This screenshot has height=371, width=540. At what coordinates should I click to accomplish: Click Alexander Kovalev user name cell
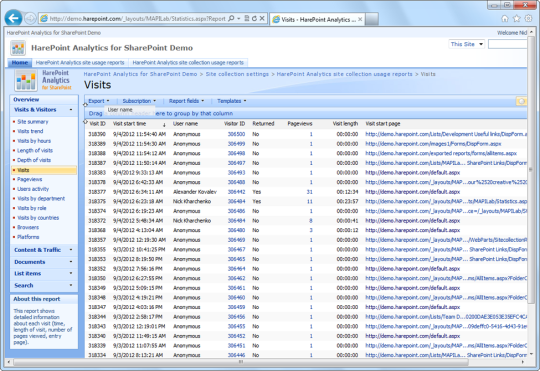click(195, 192)
